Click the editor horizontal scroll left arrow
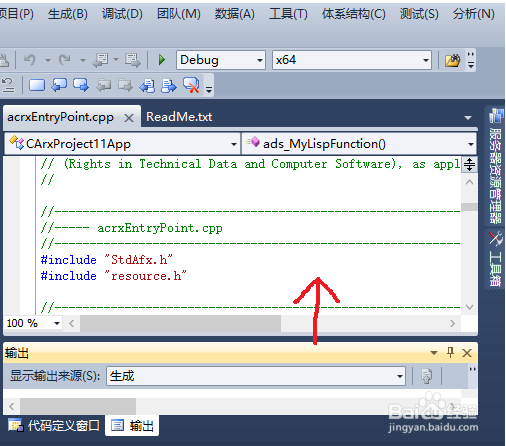Image resolution: width=506 pixels, height=446 pixels. click(72, 323)
